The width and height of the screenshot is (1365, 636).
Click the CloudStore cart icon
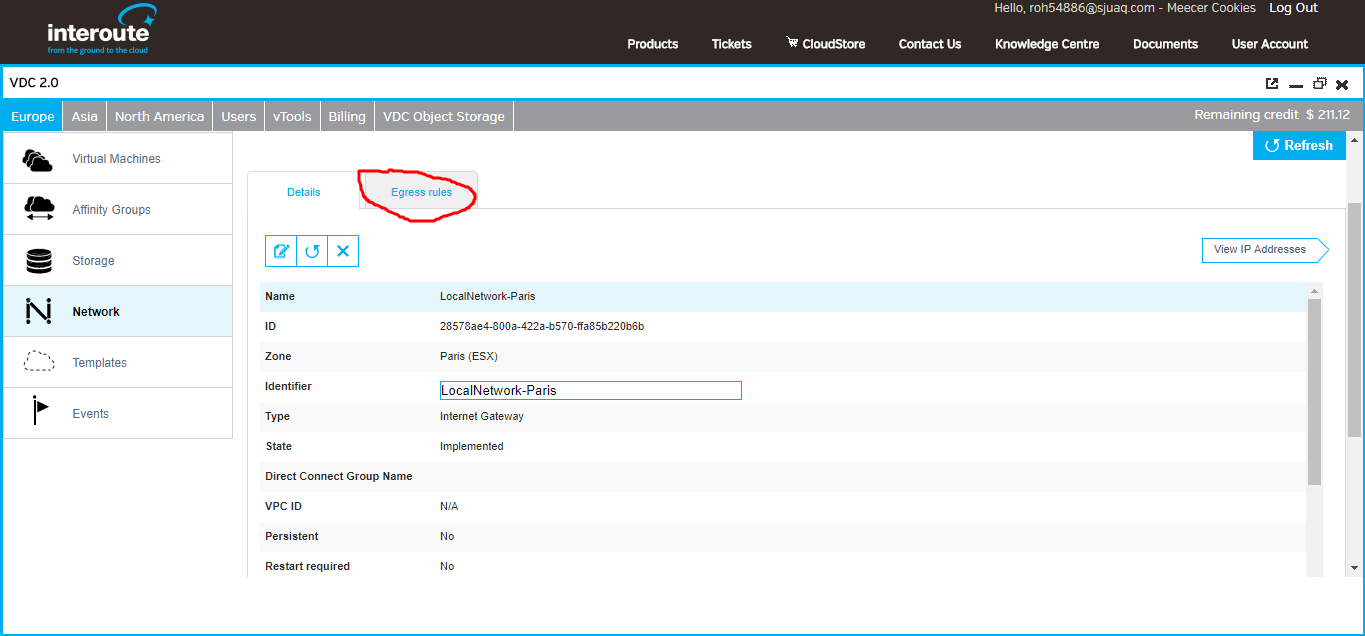[792, 43]
